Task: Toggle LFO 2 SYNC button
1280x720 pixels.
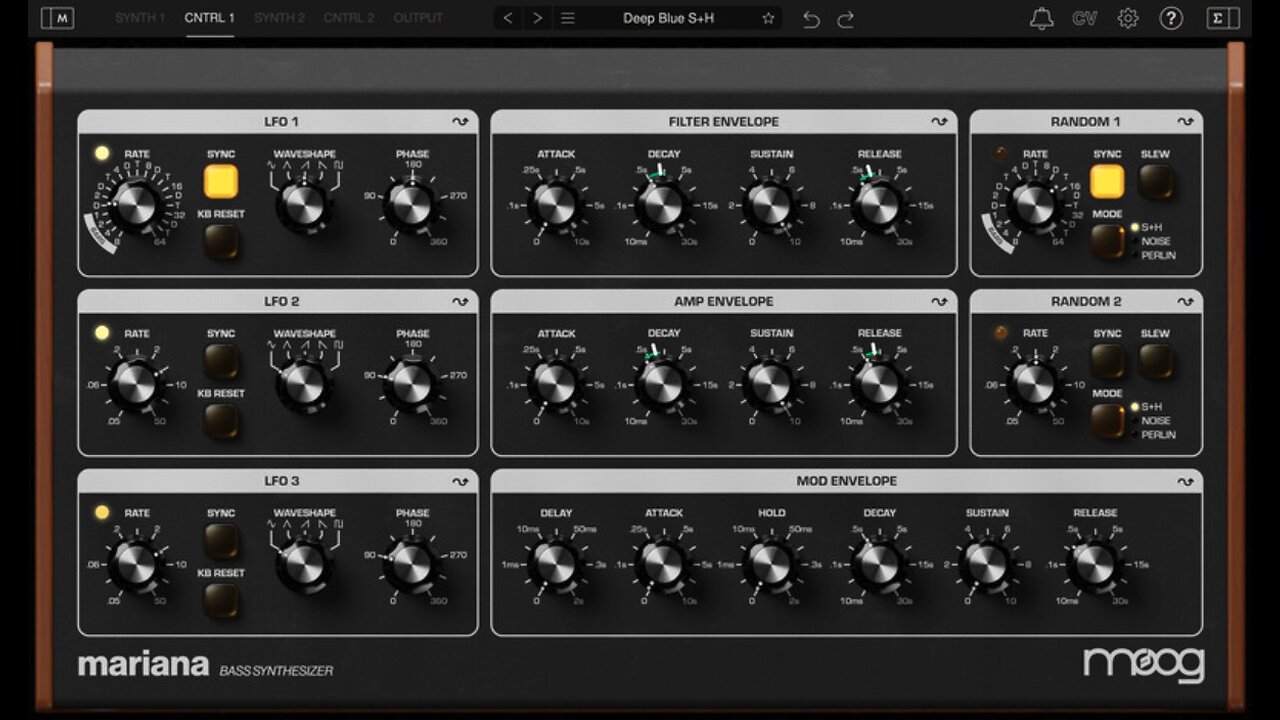Action: 221,361
